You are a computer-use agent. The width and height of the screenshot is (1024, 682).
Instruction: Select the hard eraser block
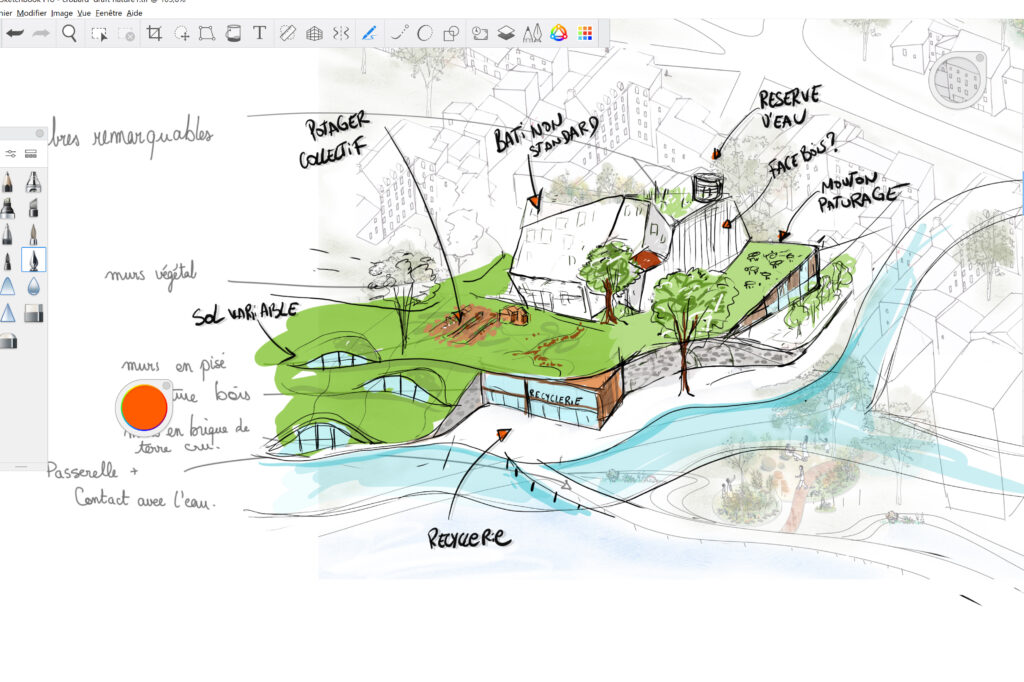[x=33, y=314]
